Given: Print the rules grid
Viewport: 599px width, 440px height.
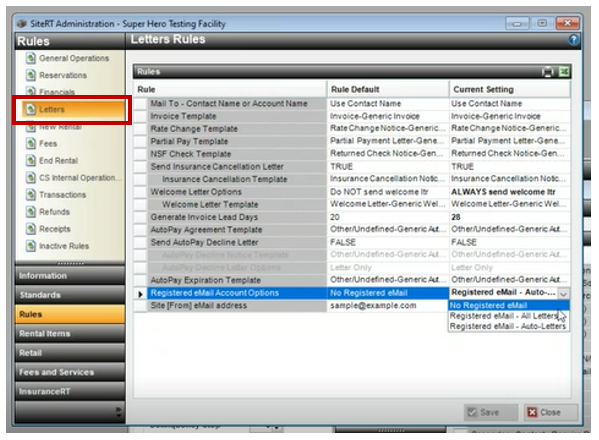Looking at the screenshot, I should (x=548, y=72).
